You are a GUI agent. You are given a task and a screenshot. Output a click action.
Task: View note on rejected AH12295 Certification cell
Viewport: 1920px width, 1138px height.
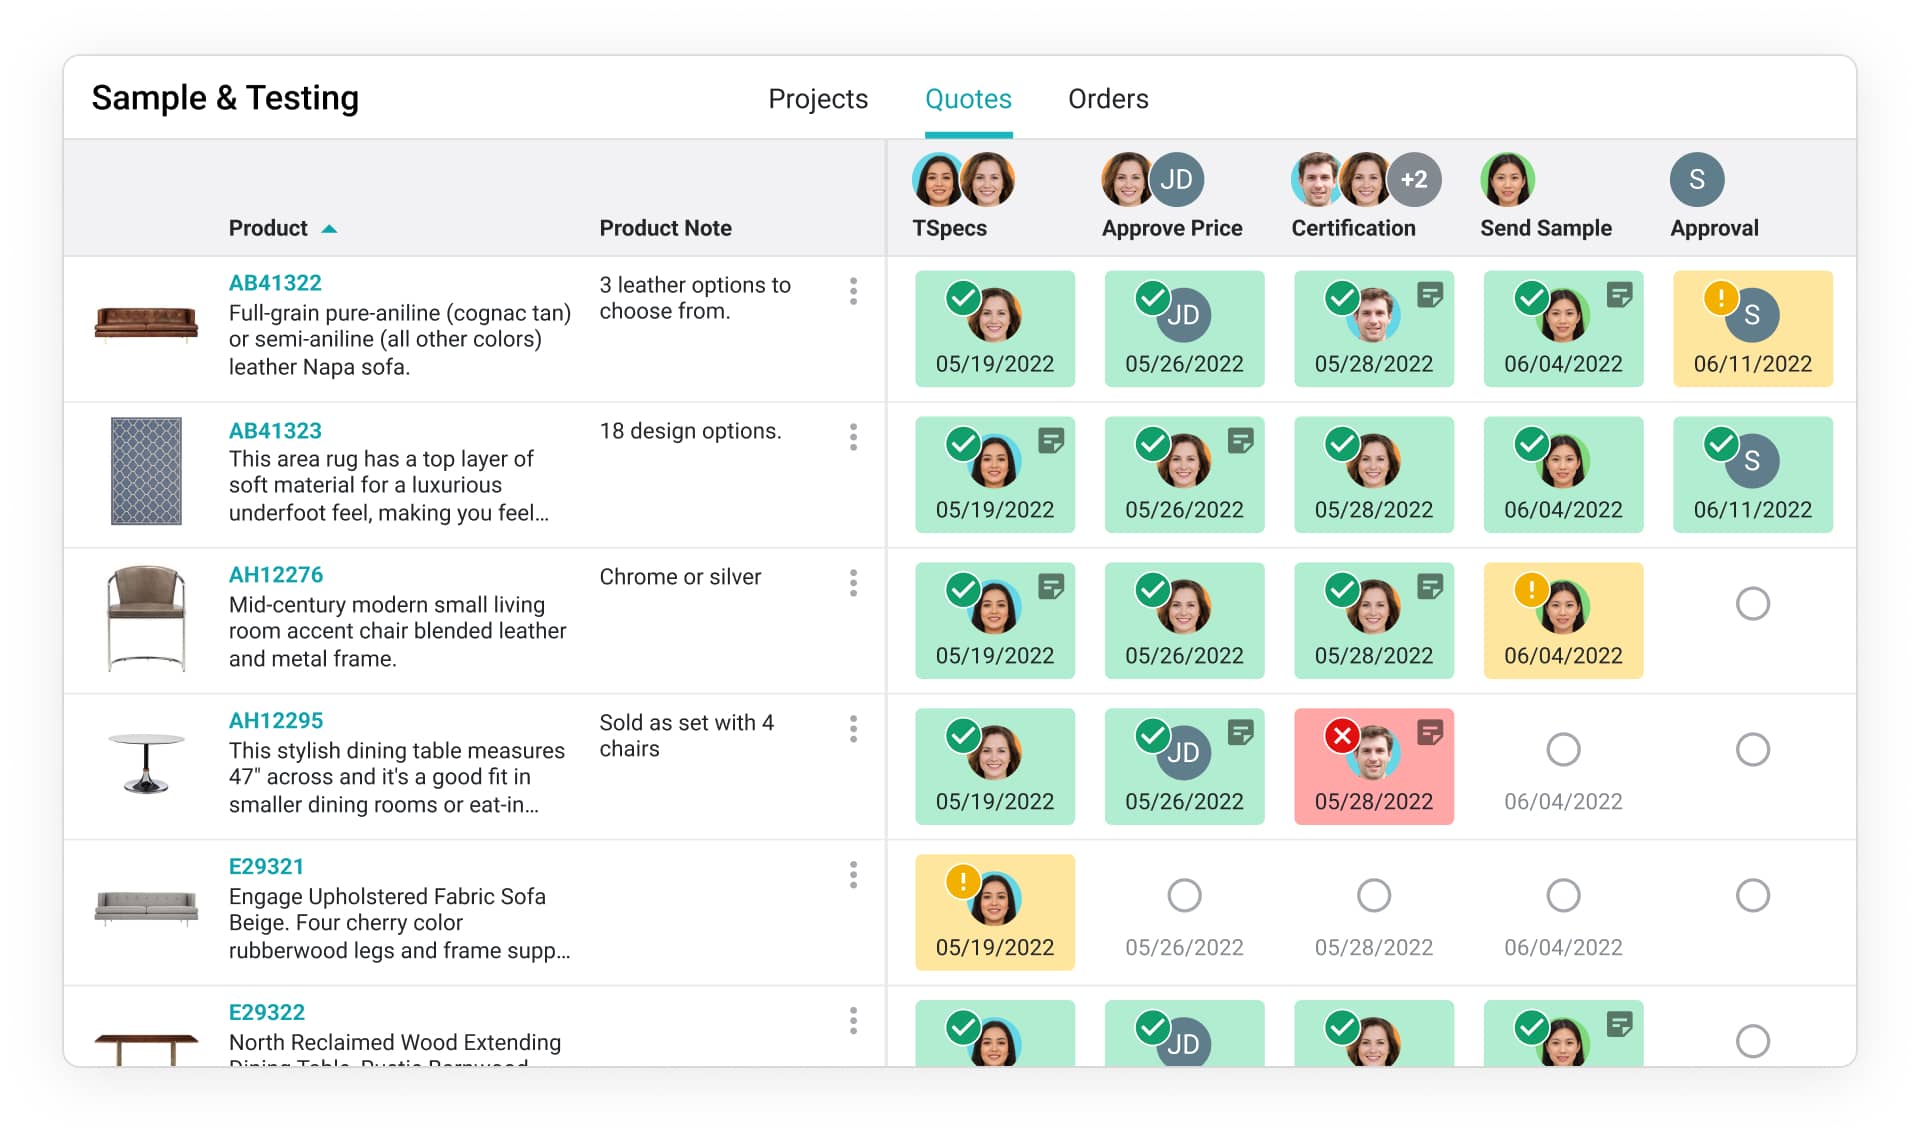point(1430,733)
